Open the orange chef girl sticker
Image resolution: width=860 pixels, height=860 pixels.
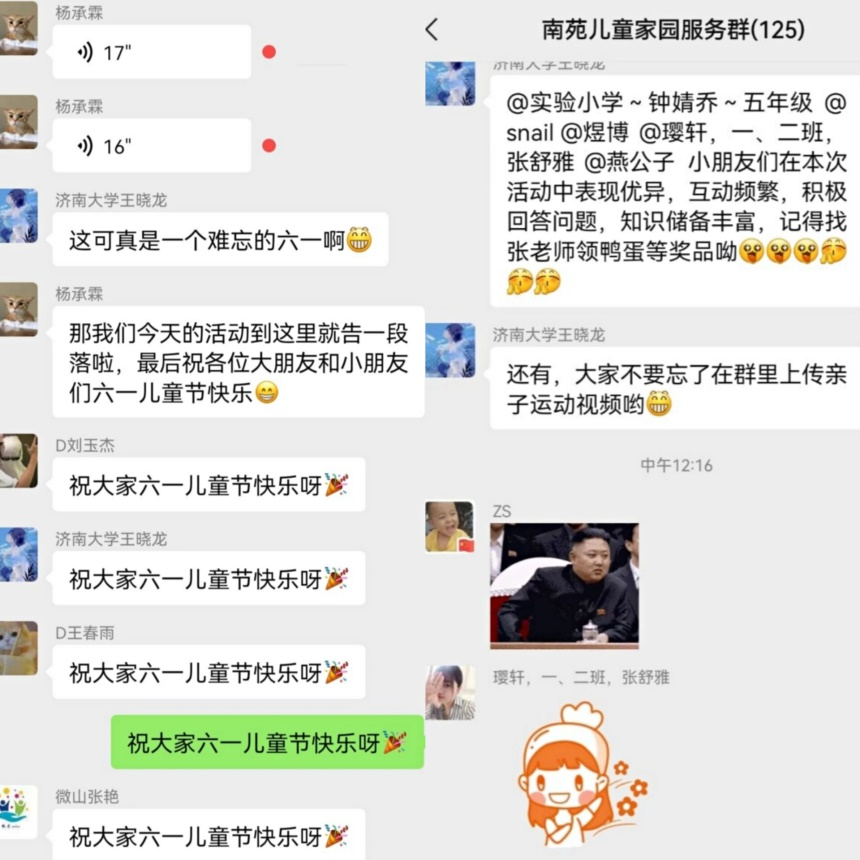click(583, 773)
